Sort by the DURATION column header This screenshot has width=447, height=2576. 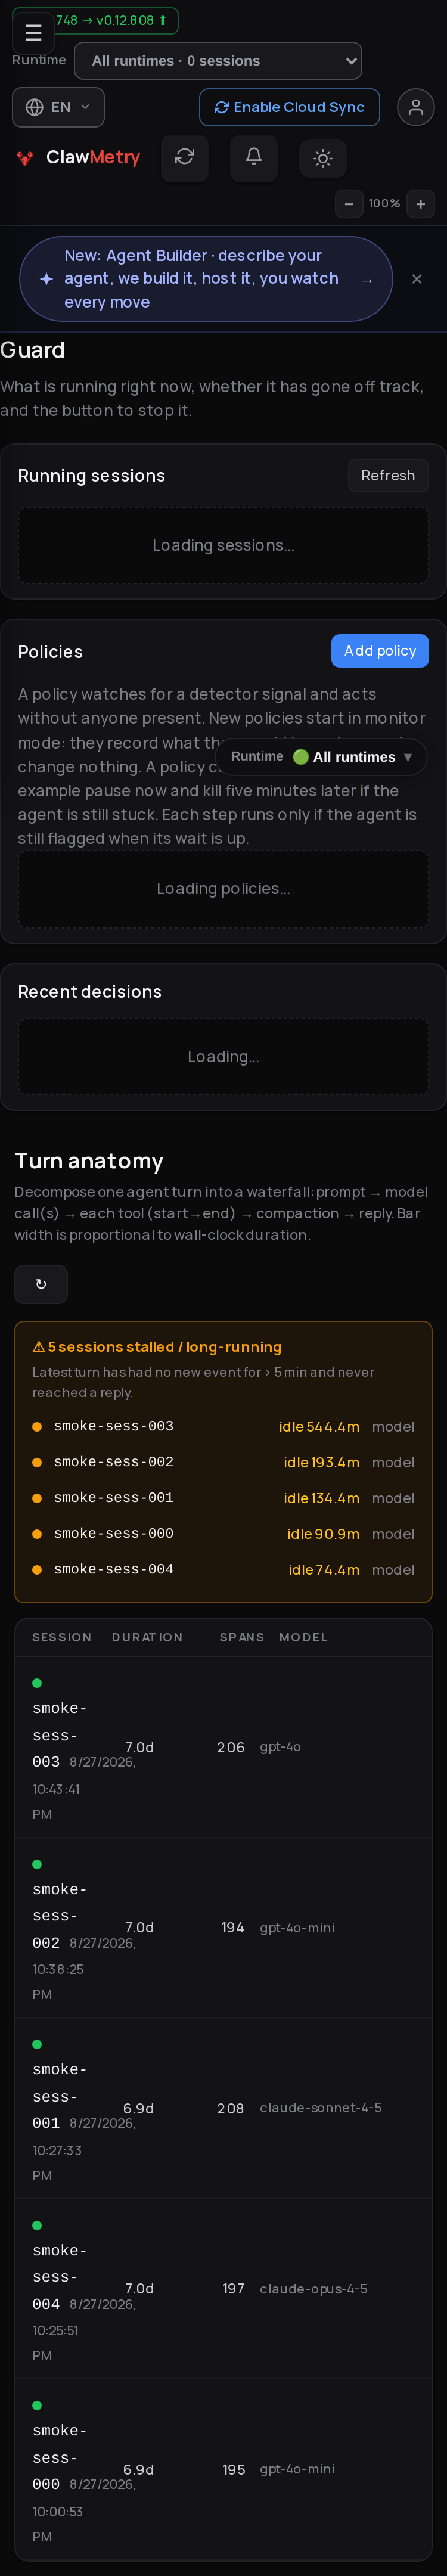coord(147,1638)
